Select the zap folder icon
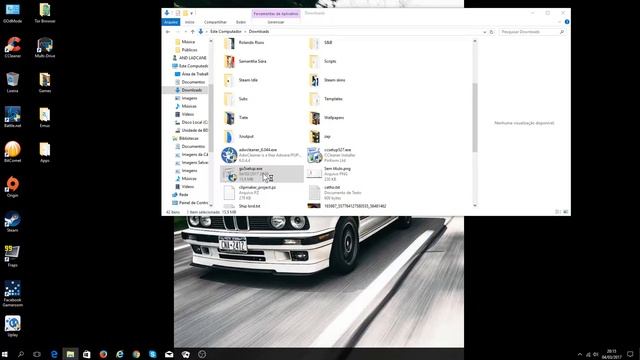Image resolution: width=640 pixels, height=360 pixels. tap(314, 136)
